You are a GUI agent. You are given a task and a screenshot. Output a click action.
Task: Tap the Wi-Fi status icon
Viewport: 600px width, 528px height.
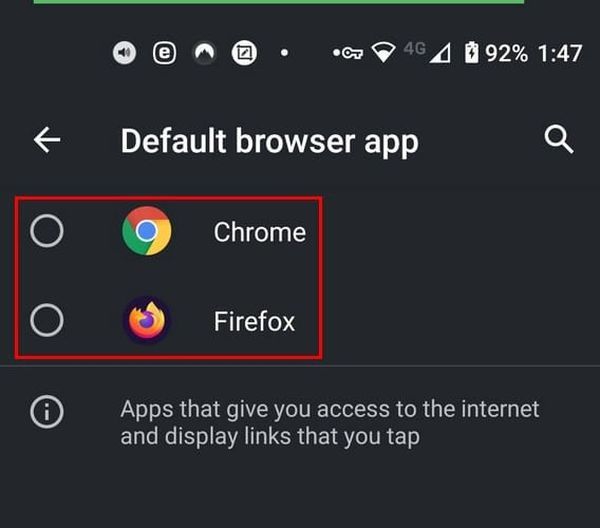[384, 53]
